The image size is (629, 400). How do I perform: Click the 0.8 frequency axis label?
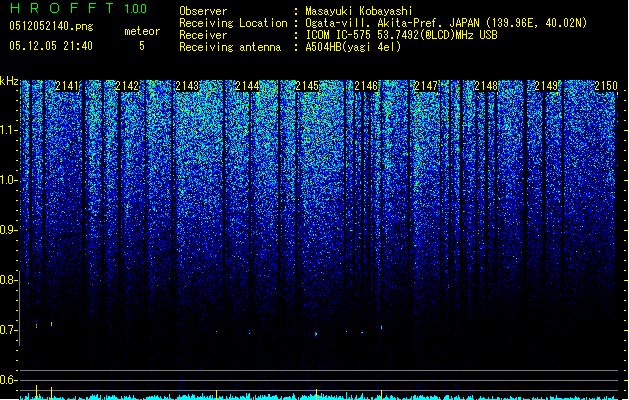pos(8,280)
